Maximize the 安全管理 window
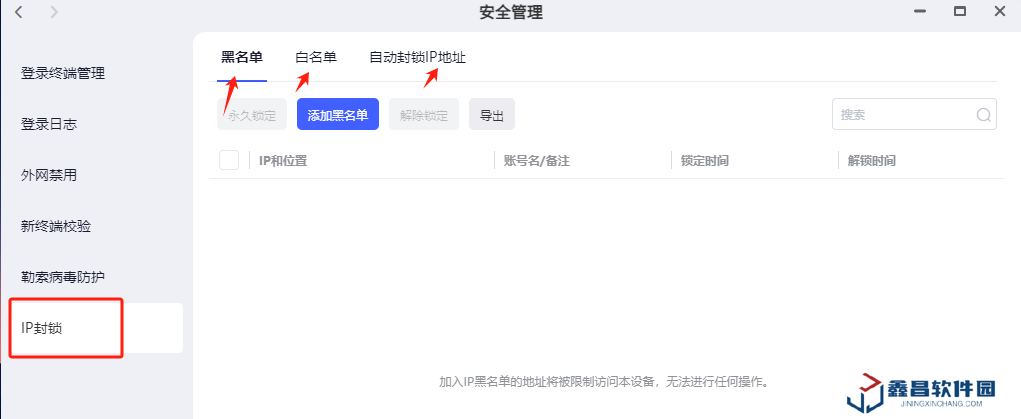1021x419 pixels. click(959, 12)
